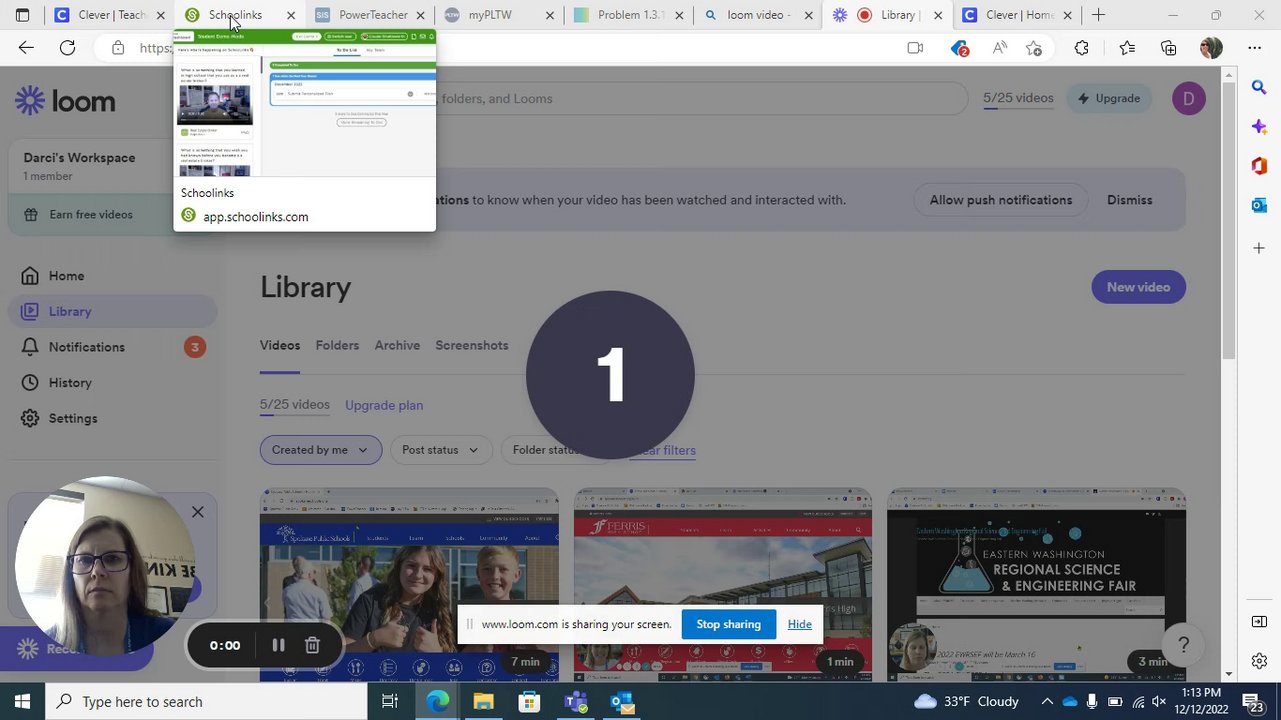Start a New video
The width and height of the screenshot is (1281, 720).
click(1138, 287)
